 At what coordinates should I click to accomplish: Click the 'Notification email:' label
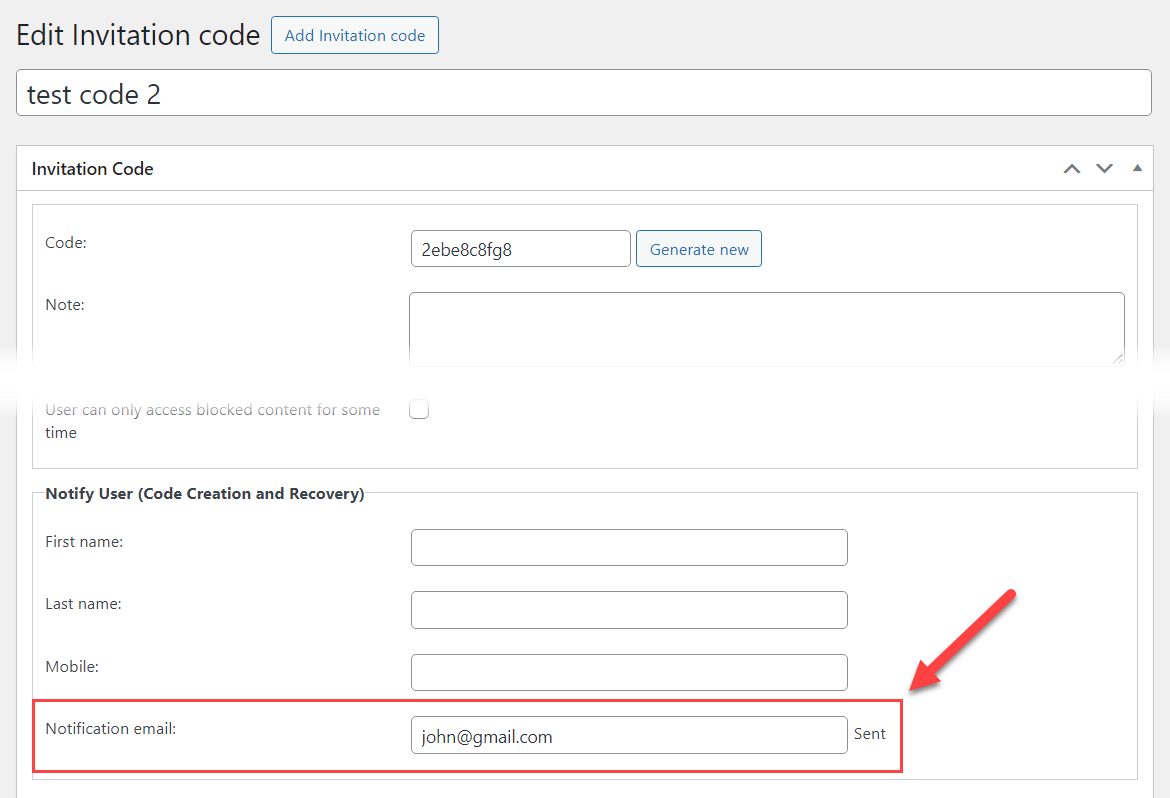(110, 729)
